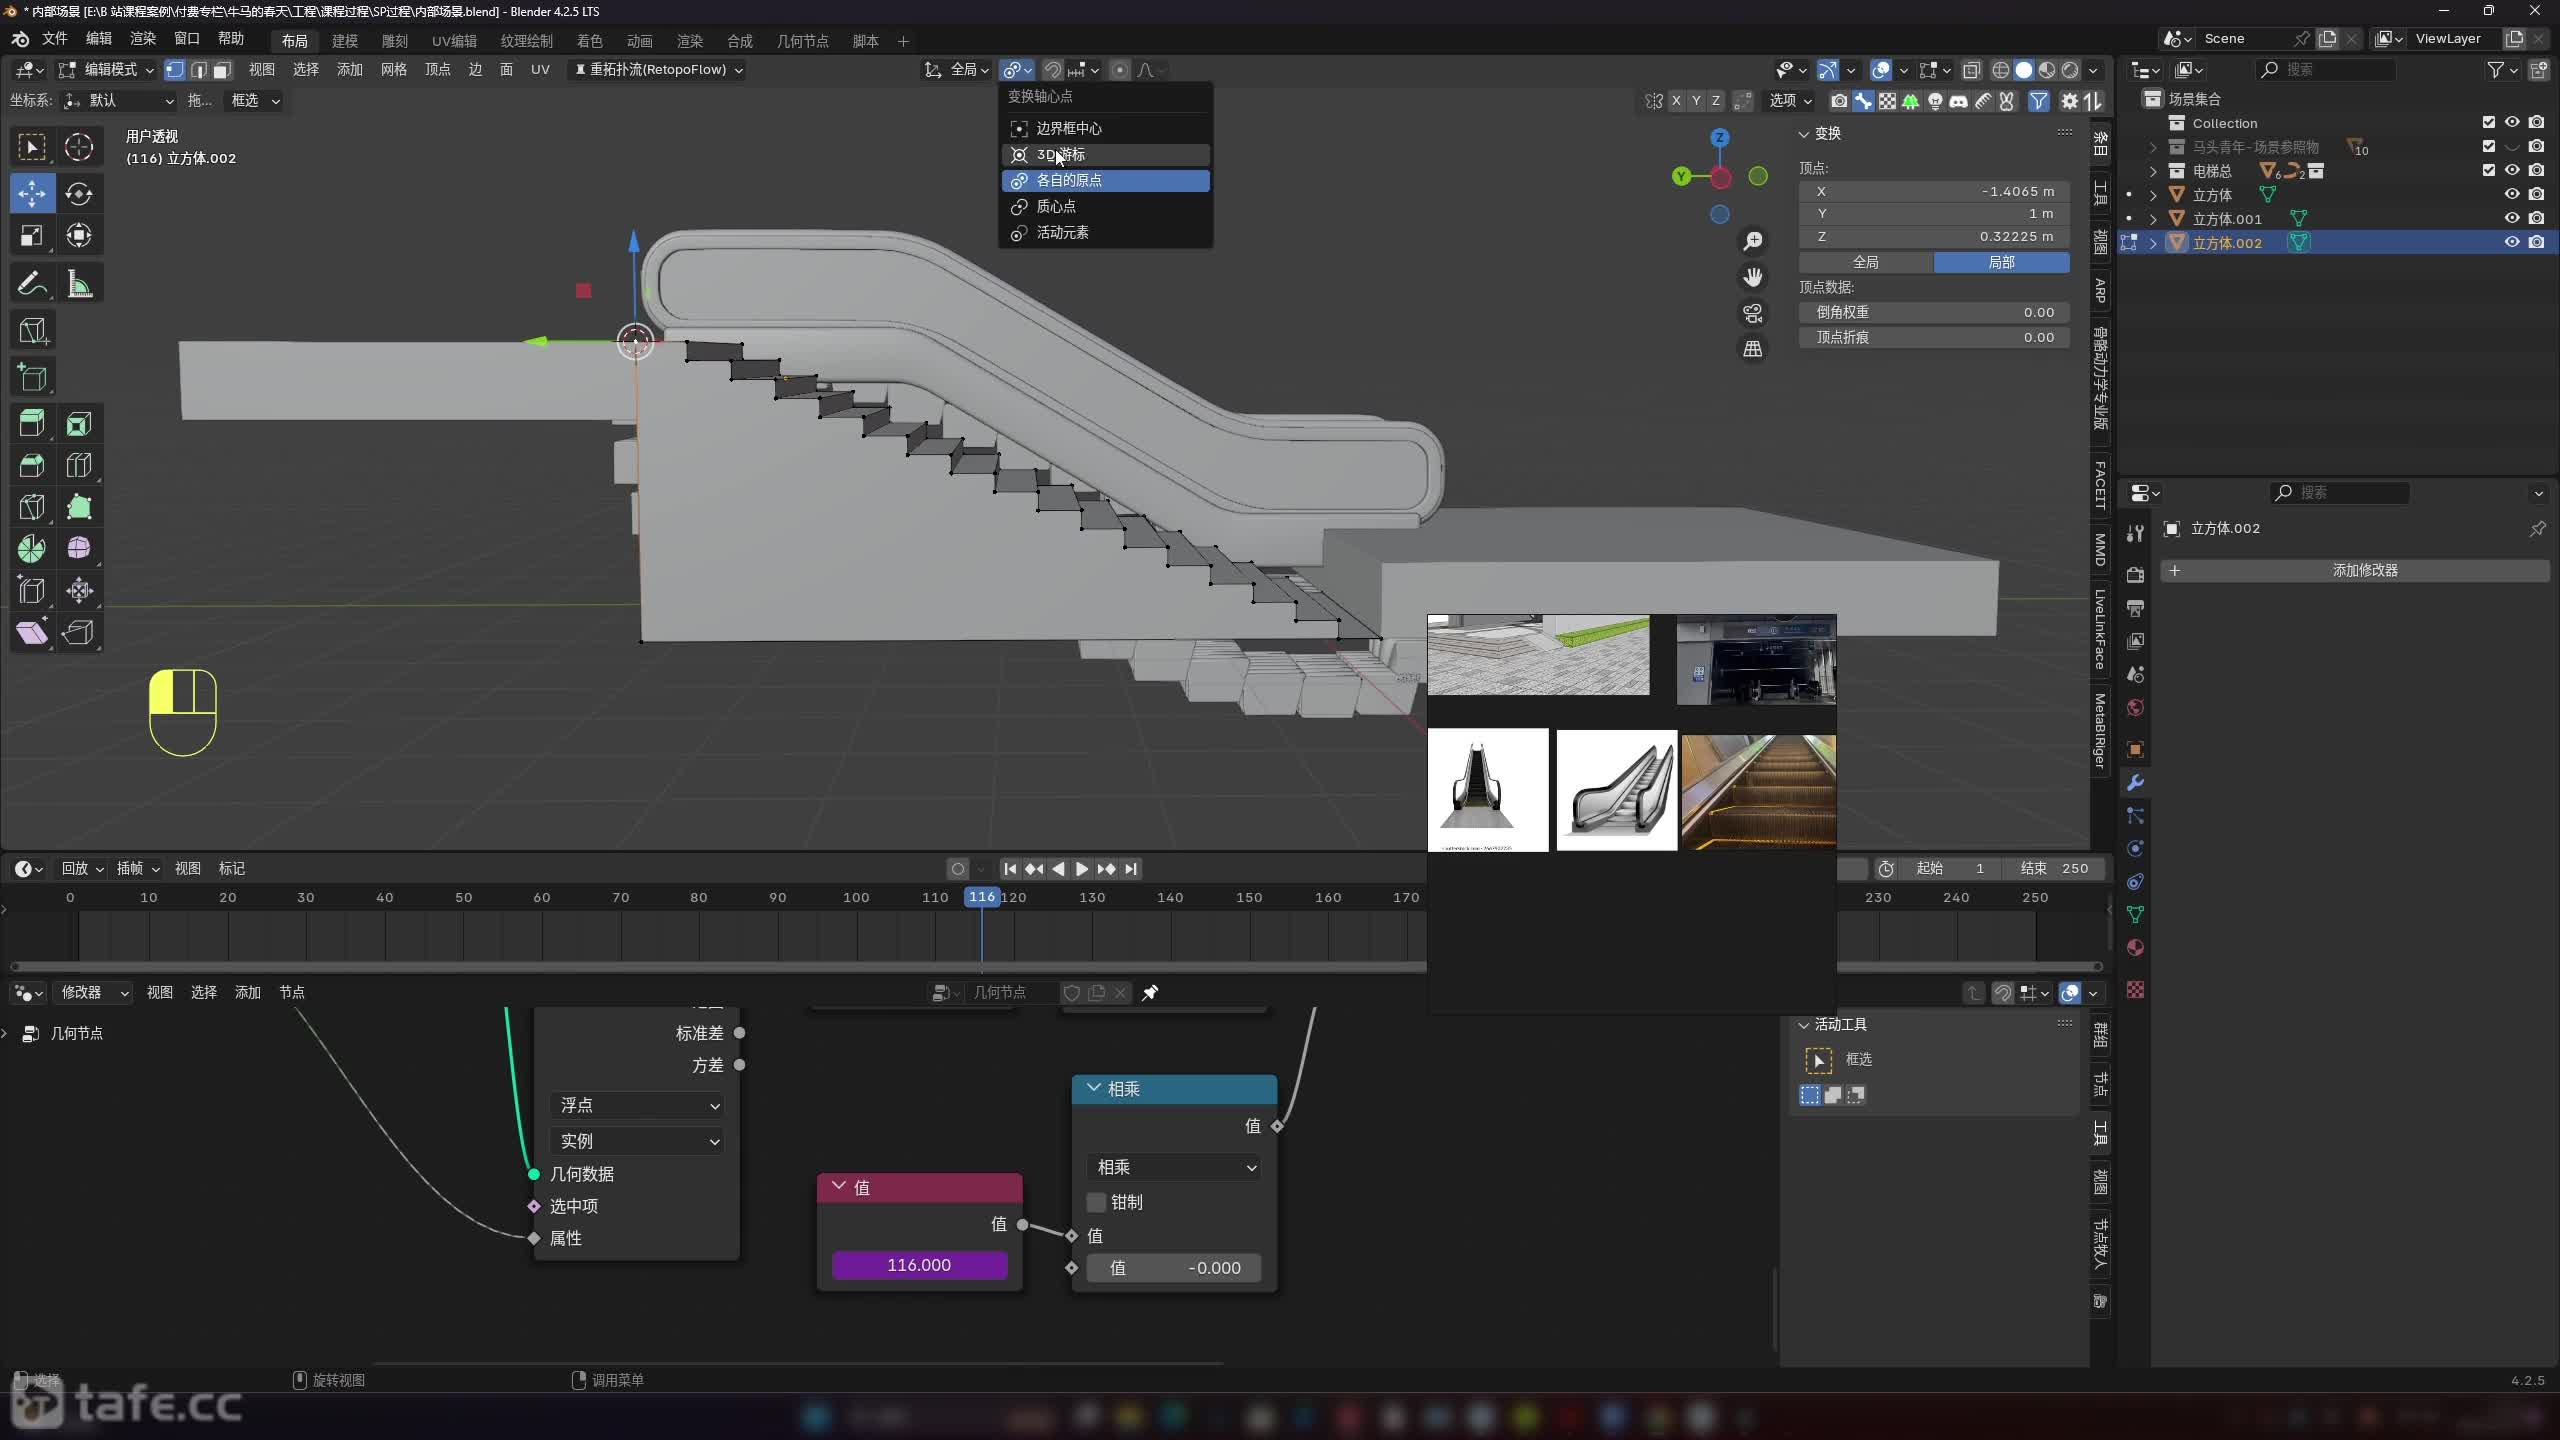Switch to the 建模 workspace tab

point(345,41)
